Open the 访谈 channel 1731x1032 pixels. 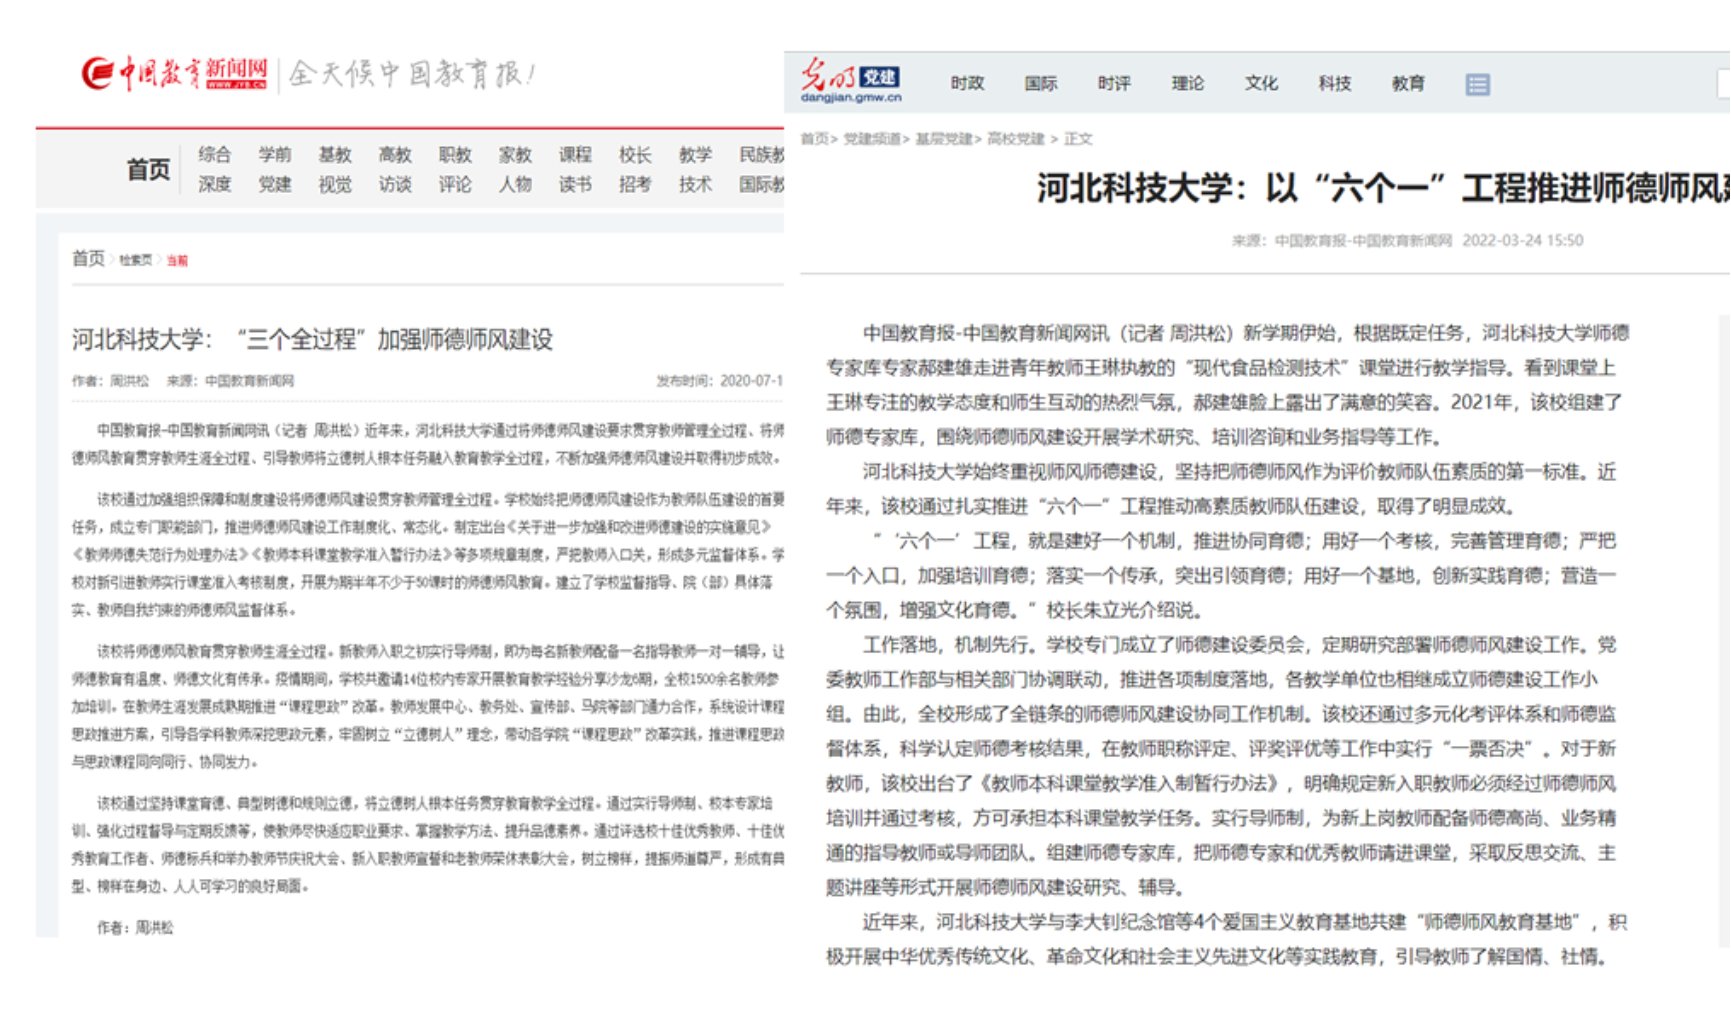(395, 184)
